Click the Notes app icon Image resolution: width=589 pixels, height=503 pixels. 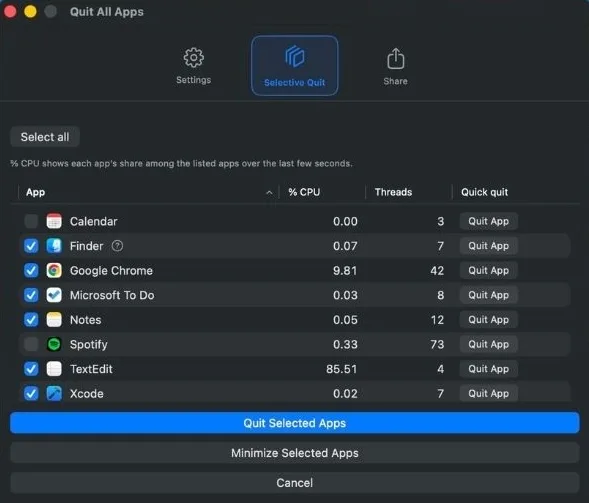pos(54,320)
